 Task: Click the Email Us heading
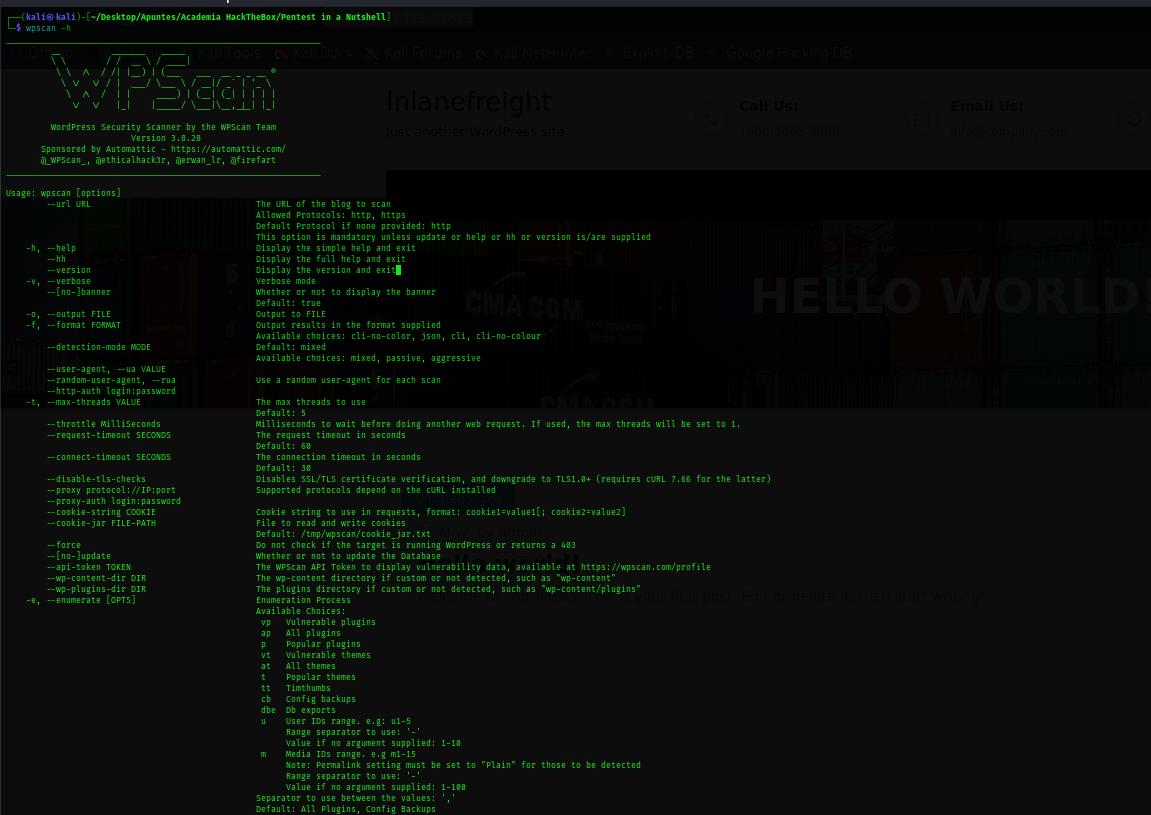pyautogui.click(x=986, y=106)
